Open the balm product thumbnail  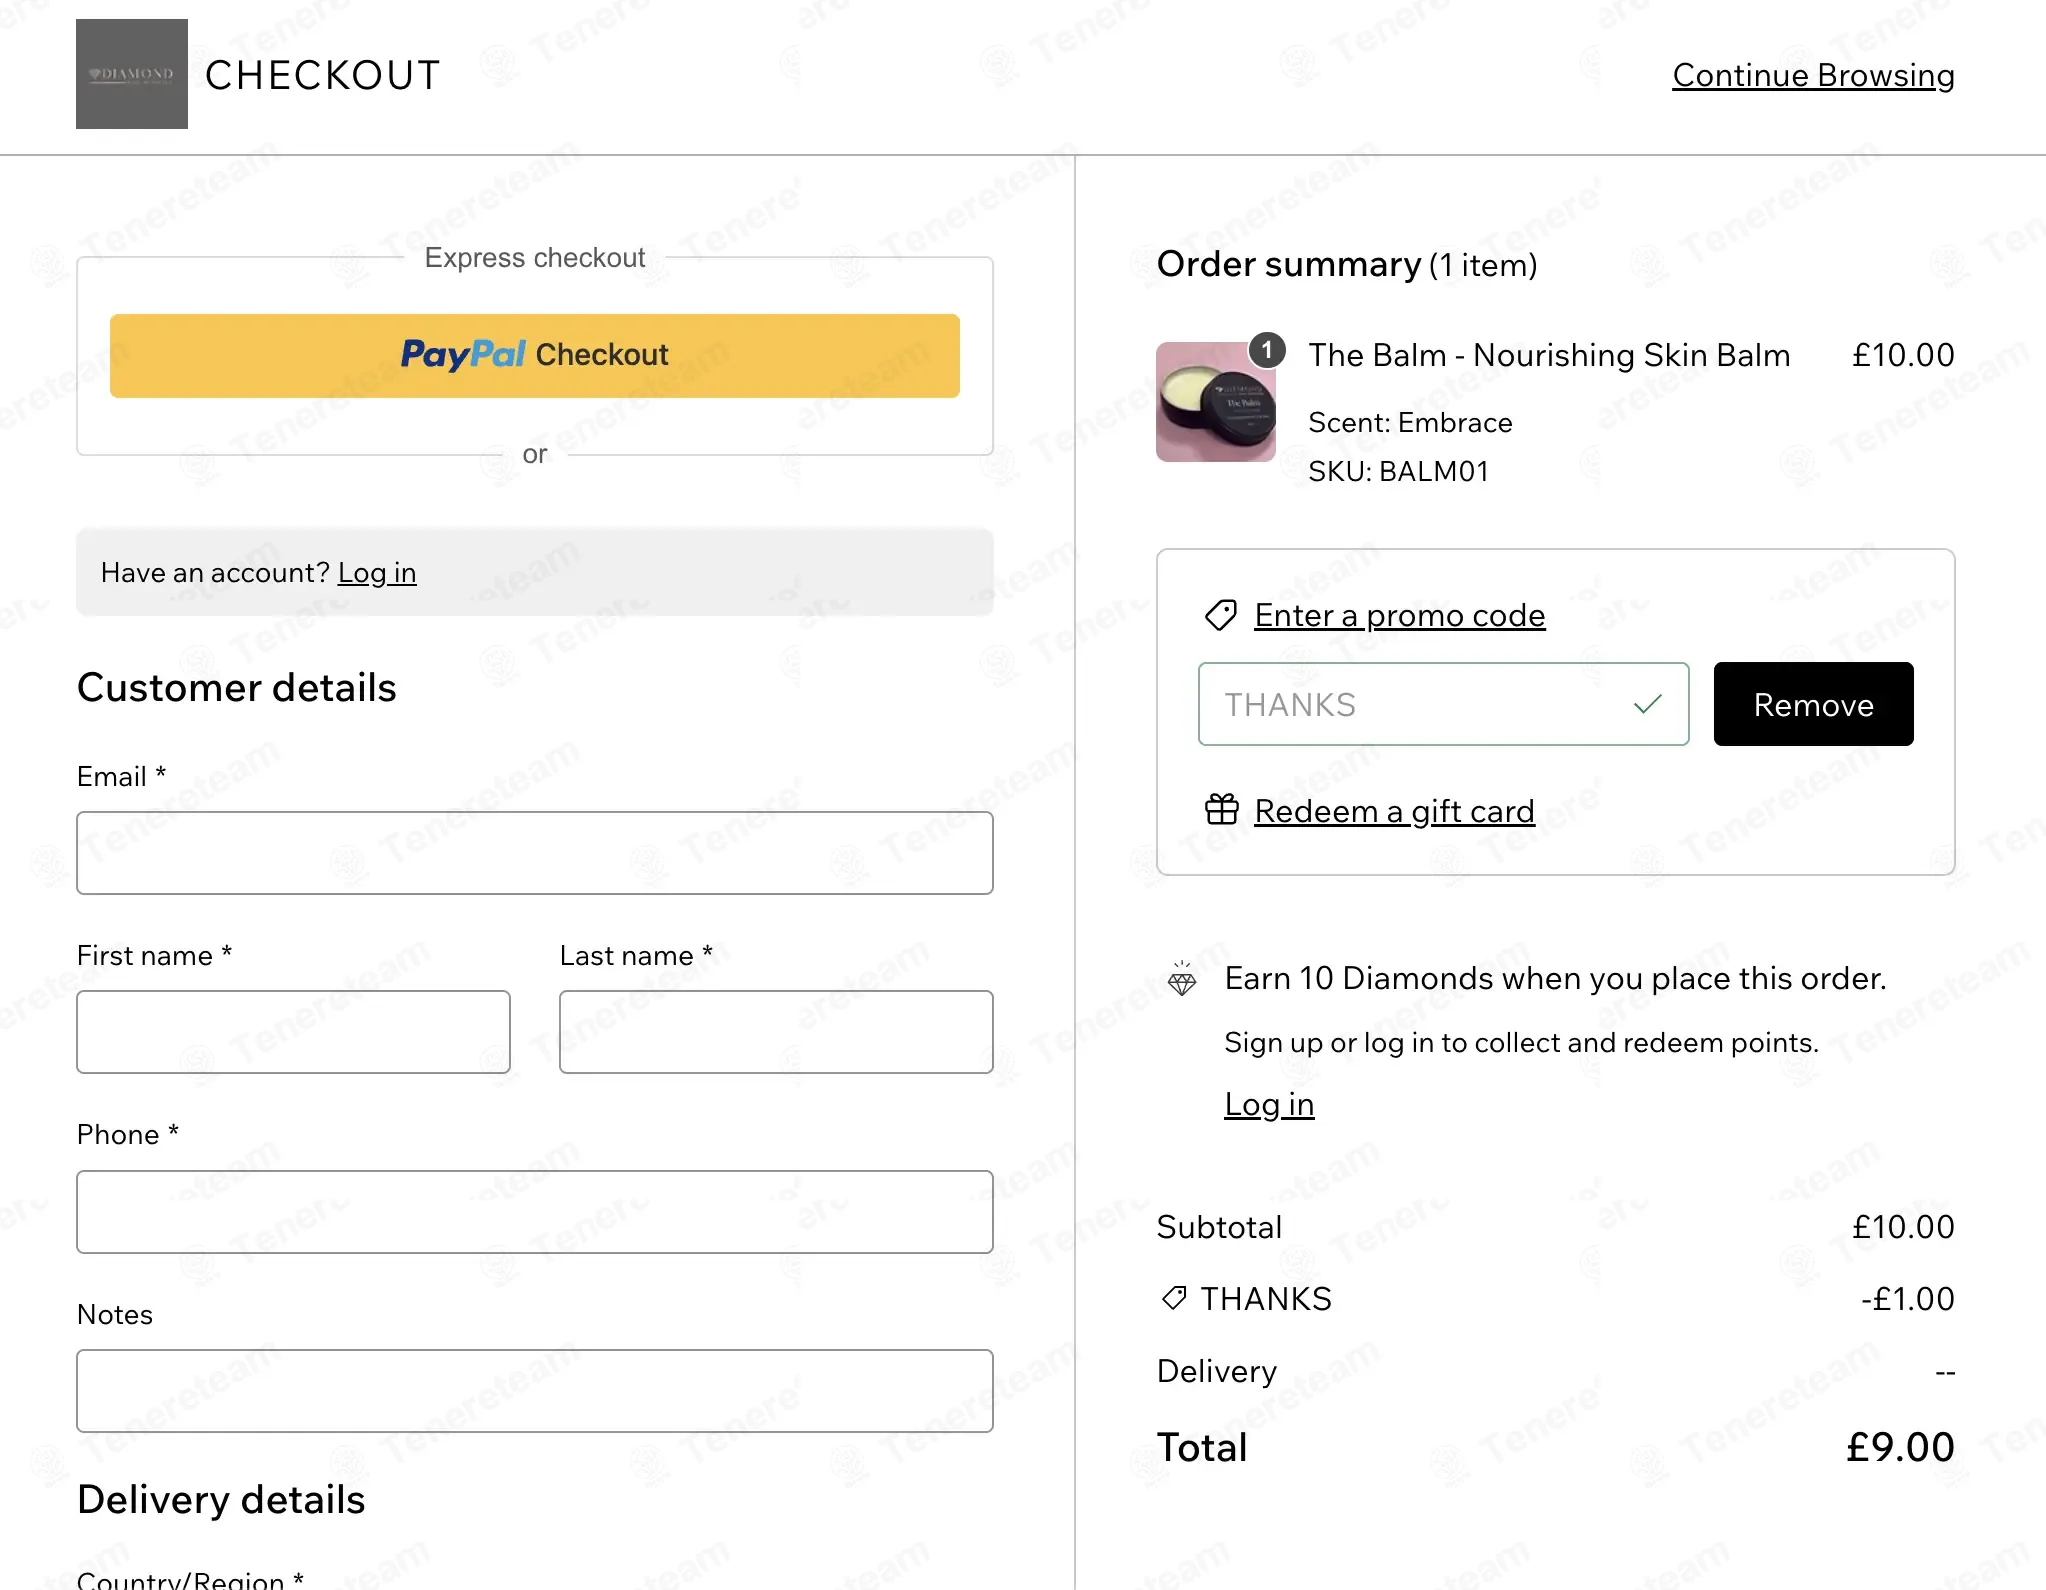coord(1215,402)
